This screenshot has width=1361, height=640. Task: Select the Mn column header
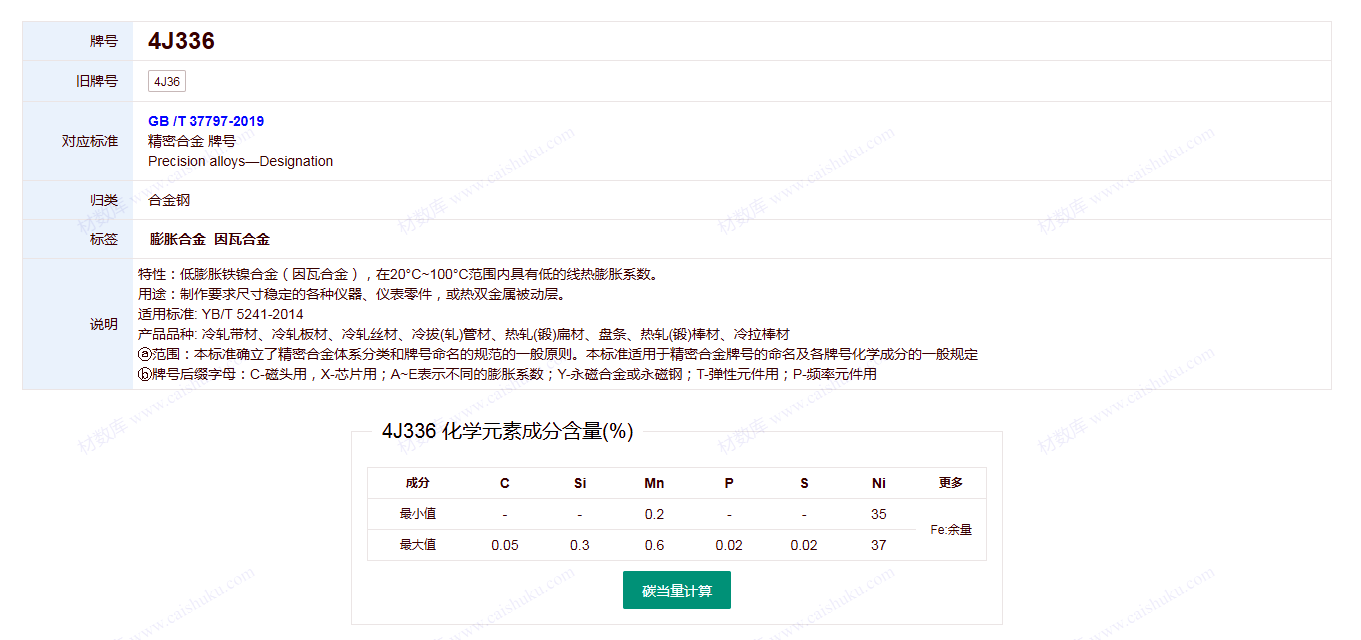pos(654,483)
